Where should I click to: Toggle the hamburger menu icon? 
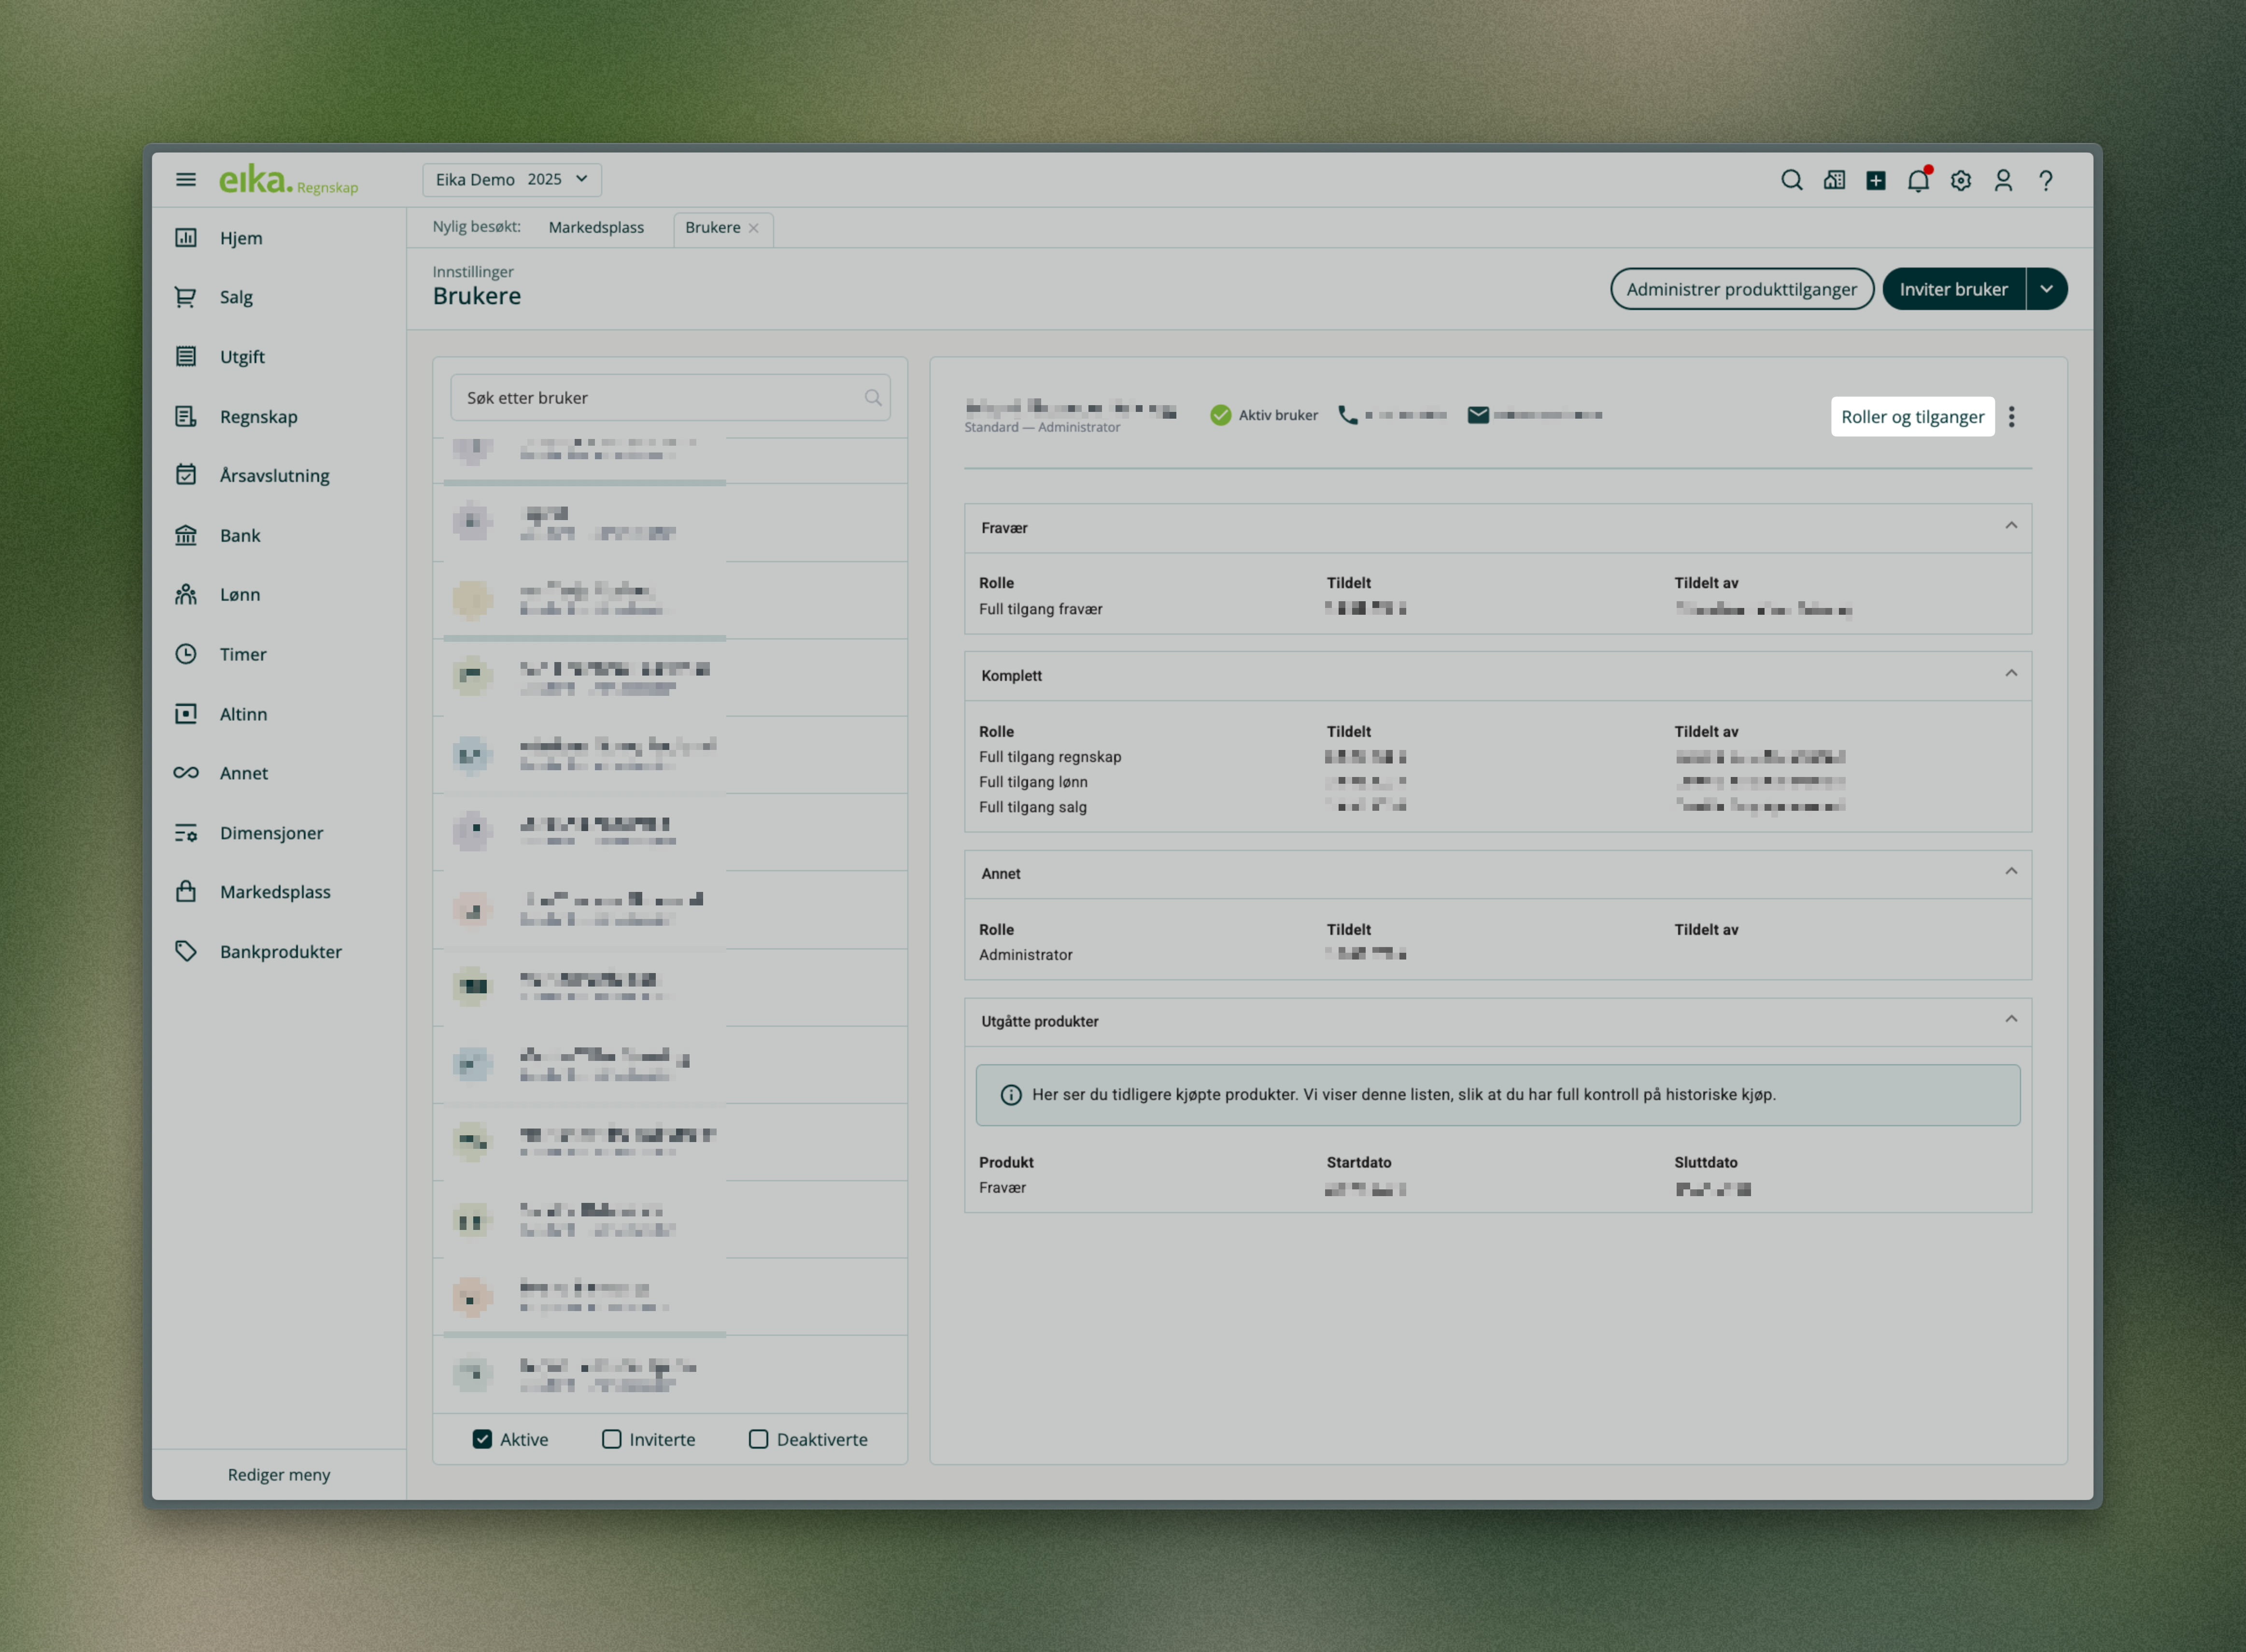tap(186, 180)
